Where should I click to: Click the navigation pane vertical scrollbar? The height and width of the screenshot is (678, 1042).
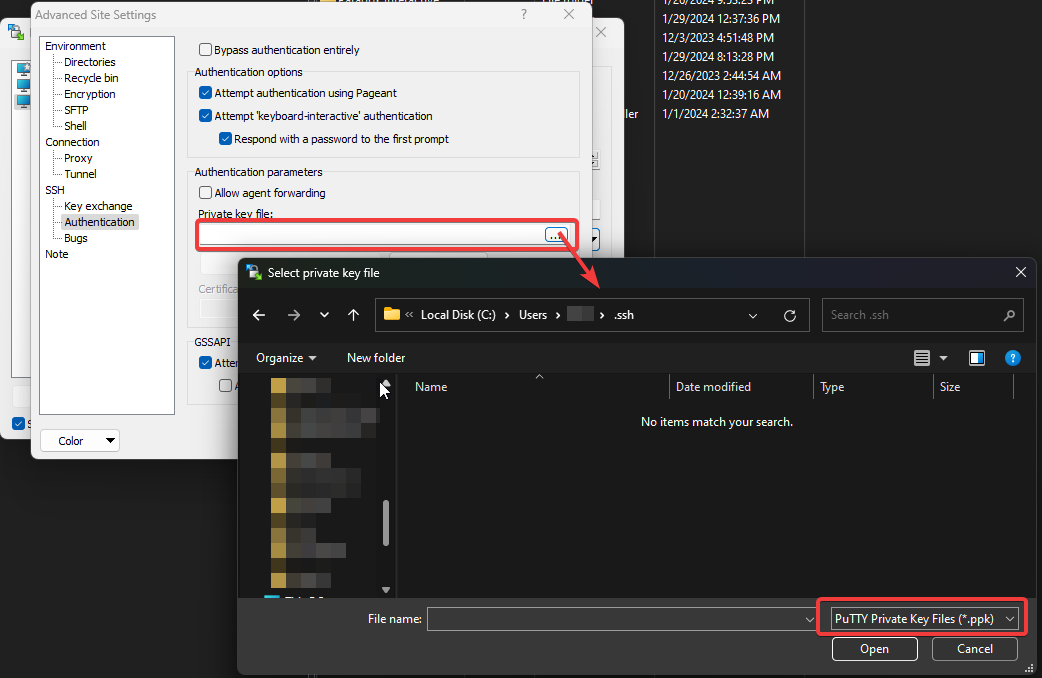pos(386,520)
